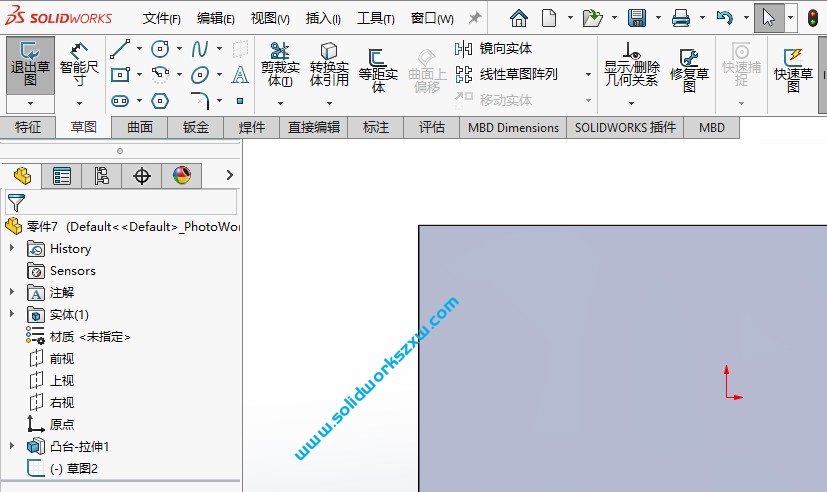Toggle the Select cursor tool
This screenshot has height=492, width=827.
(768, 18)
